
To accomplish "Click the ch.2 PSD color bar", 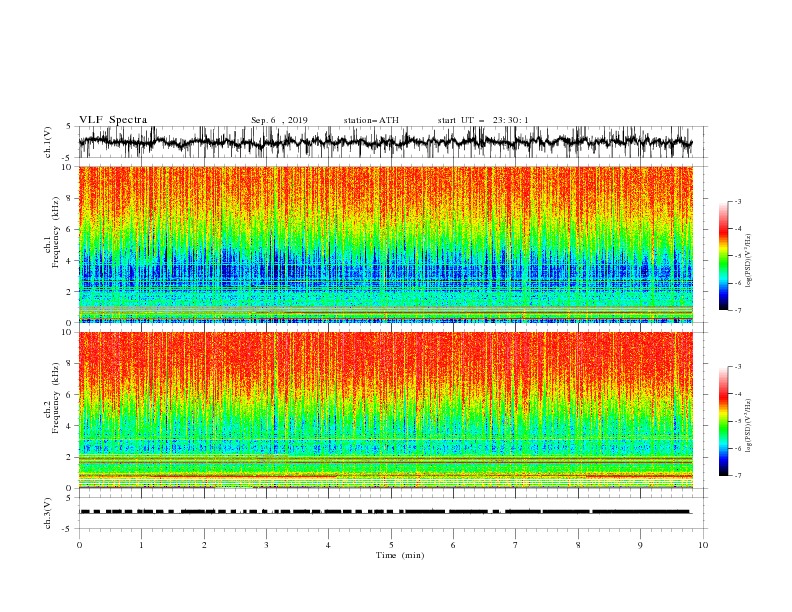I will [x=723, y=421].
